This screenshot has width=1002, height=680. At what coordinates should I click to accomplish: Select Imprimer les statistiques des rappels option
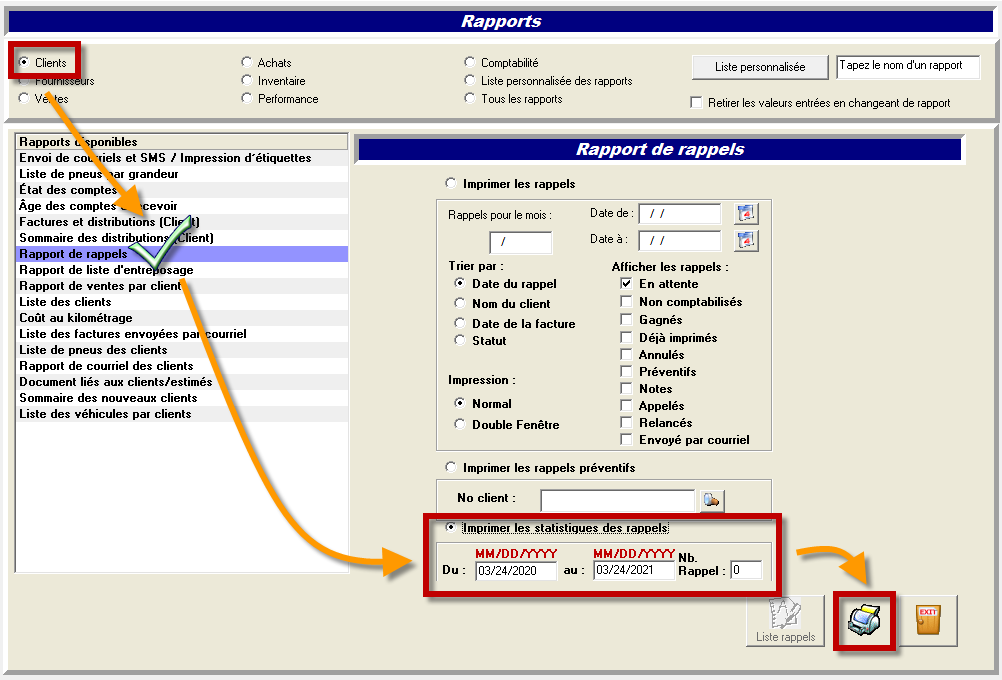[x=451, y=527]
